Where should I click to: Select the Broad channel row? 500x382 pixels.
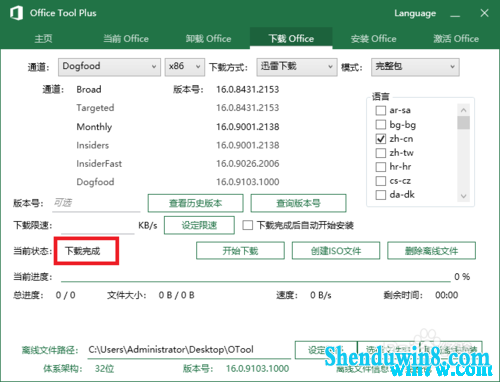click(89, 90)
